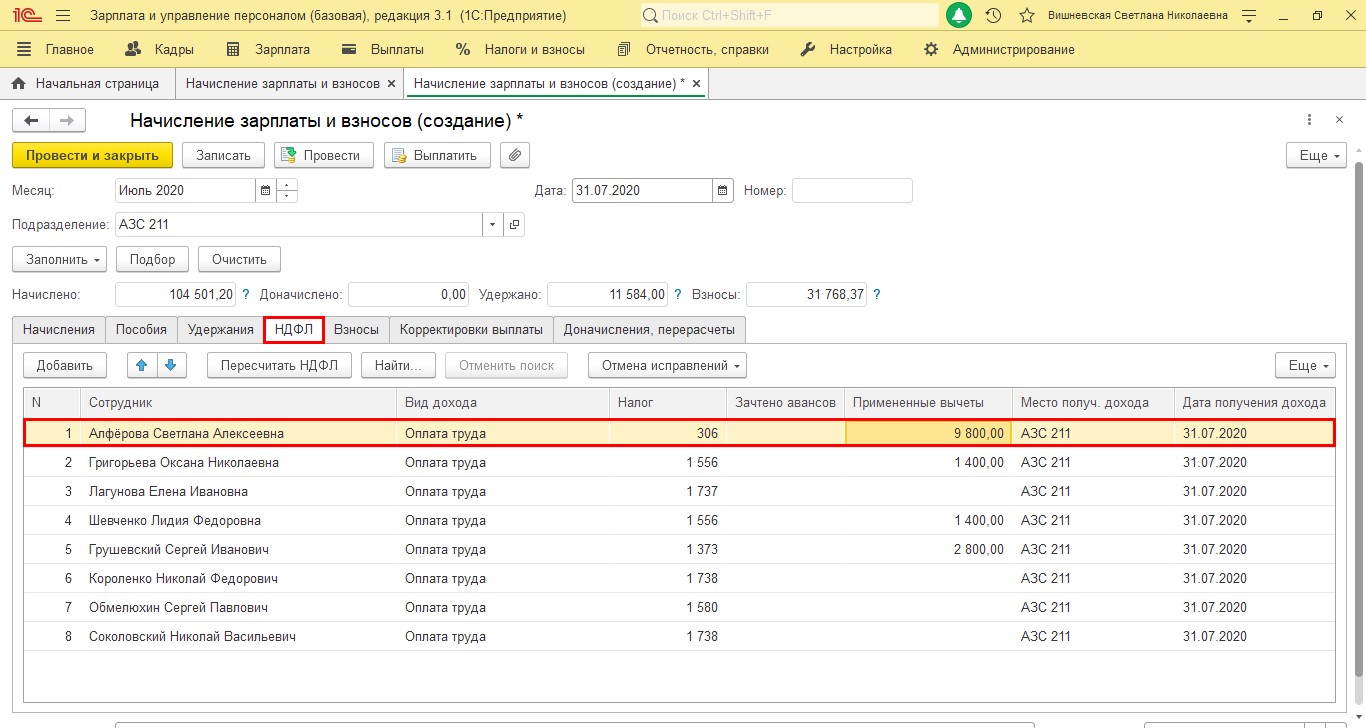
Task: Open the hamburger functions menu
Action: coord(63,16)
